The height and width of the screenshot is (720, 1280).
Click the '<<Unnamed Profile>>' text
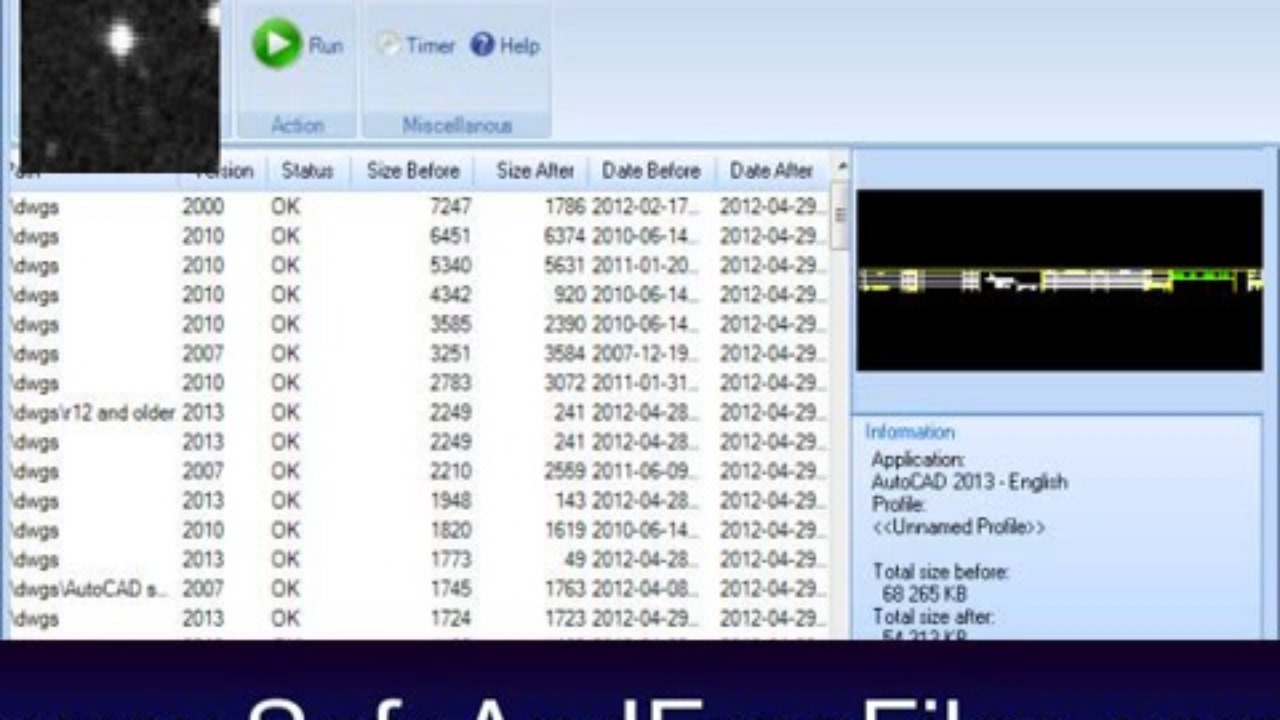pyautogui.click(x=958, y=527)
